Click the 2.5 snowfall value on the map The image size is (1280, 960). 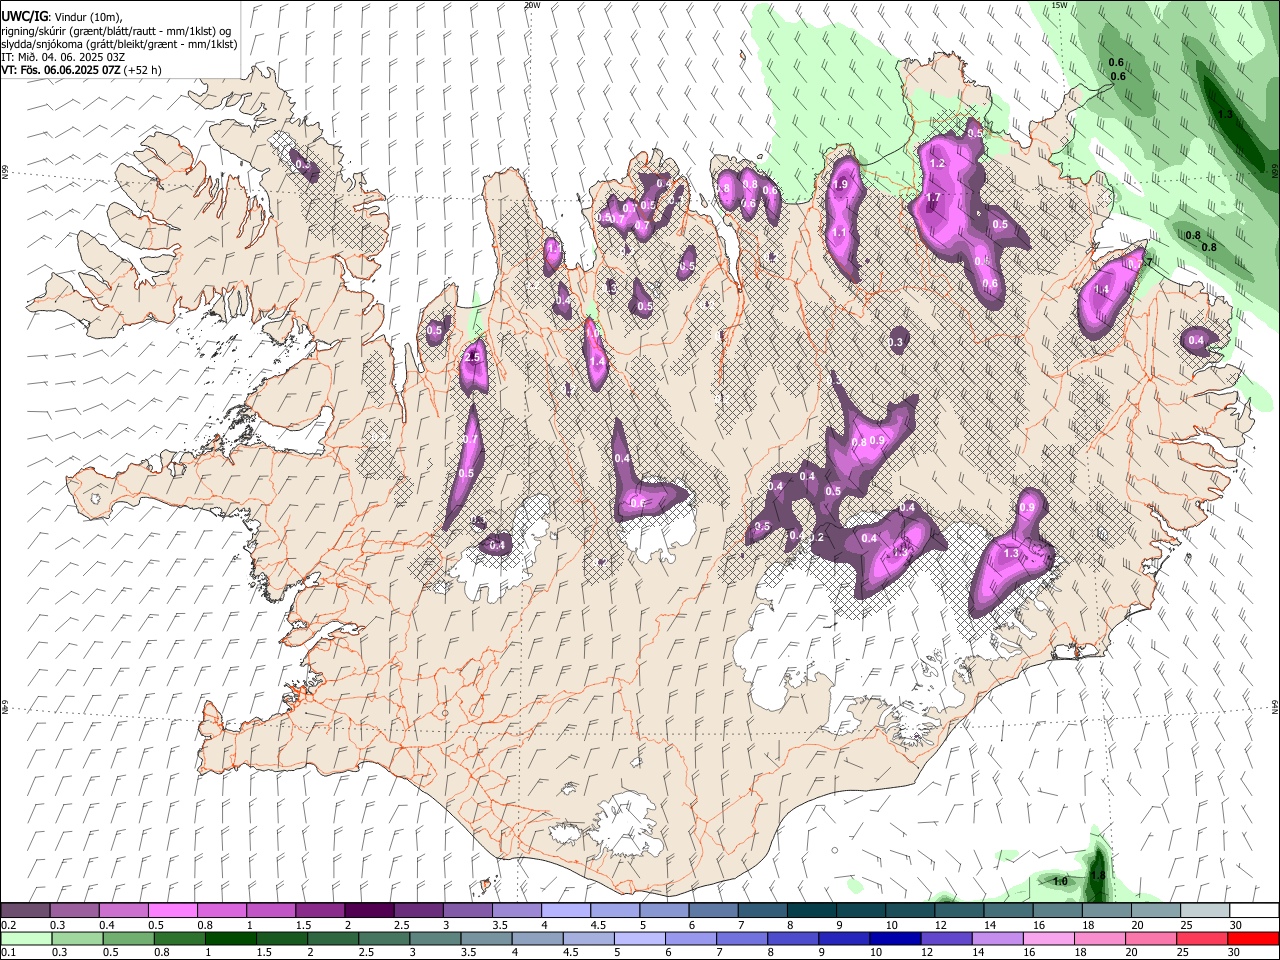[474, 357]
